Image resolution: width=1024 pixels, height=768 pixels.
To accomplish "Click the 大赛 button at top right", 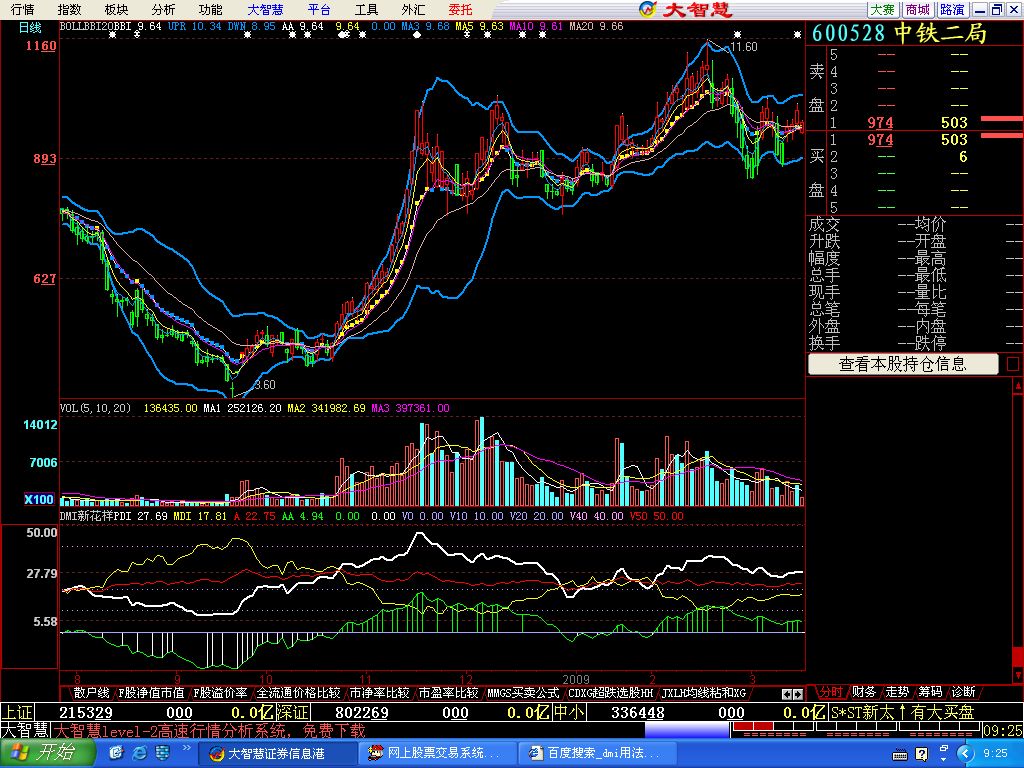I will pos(882,9).
